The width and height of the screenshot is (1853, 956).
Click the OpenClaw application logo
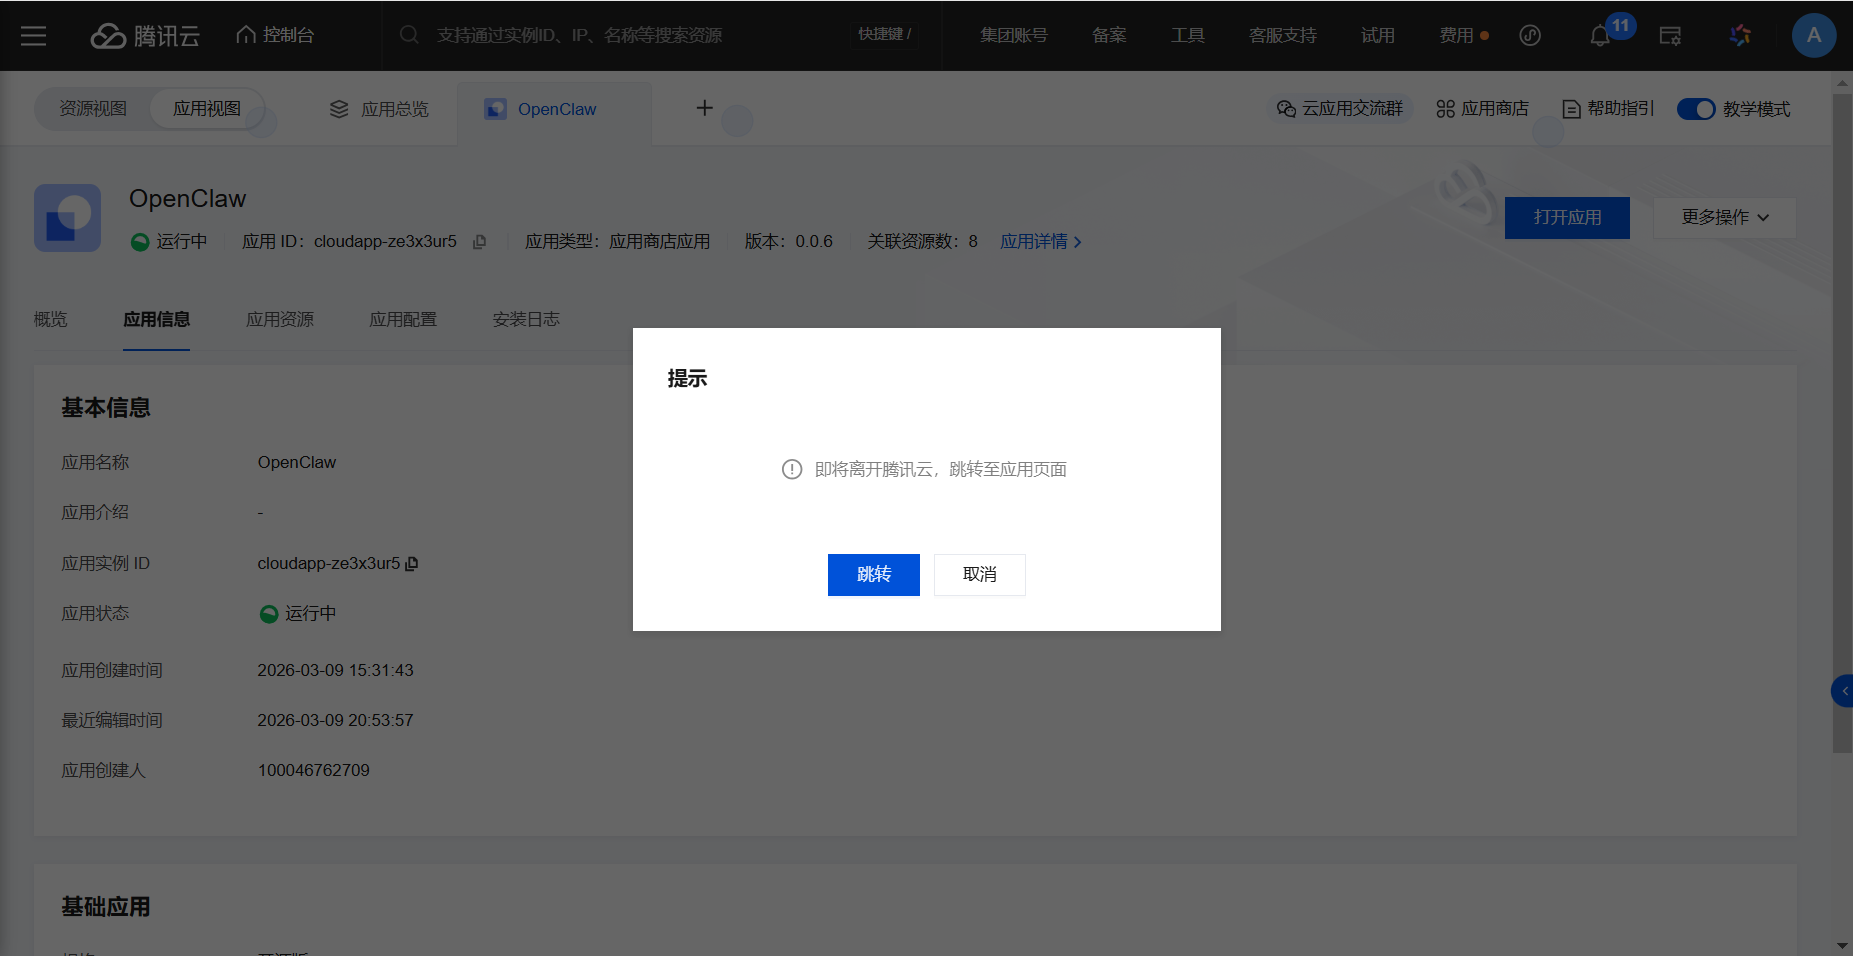tap(68, 218)
